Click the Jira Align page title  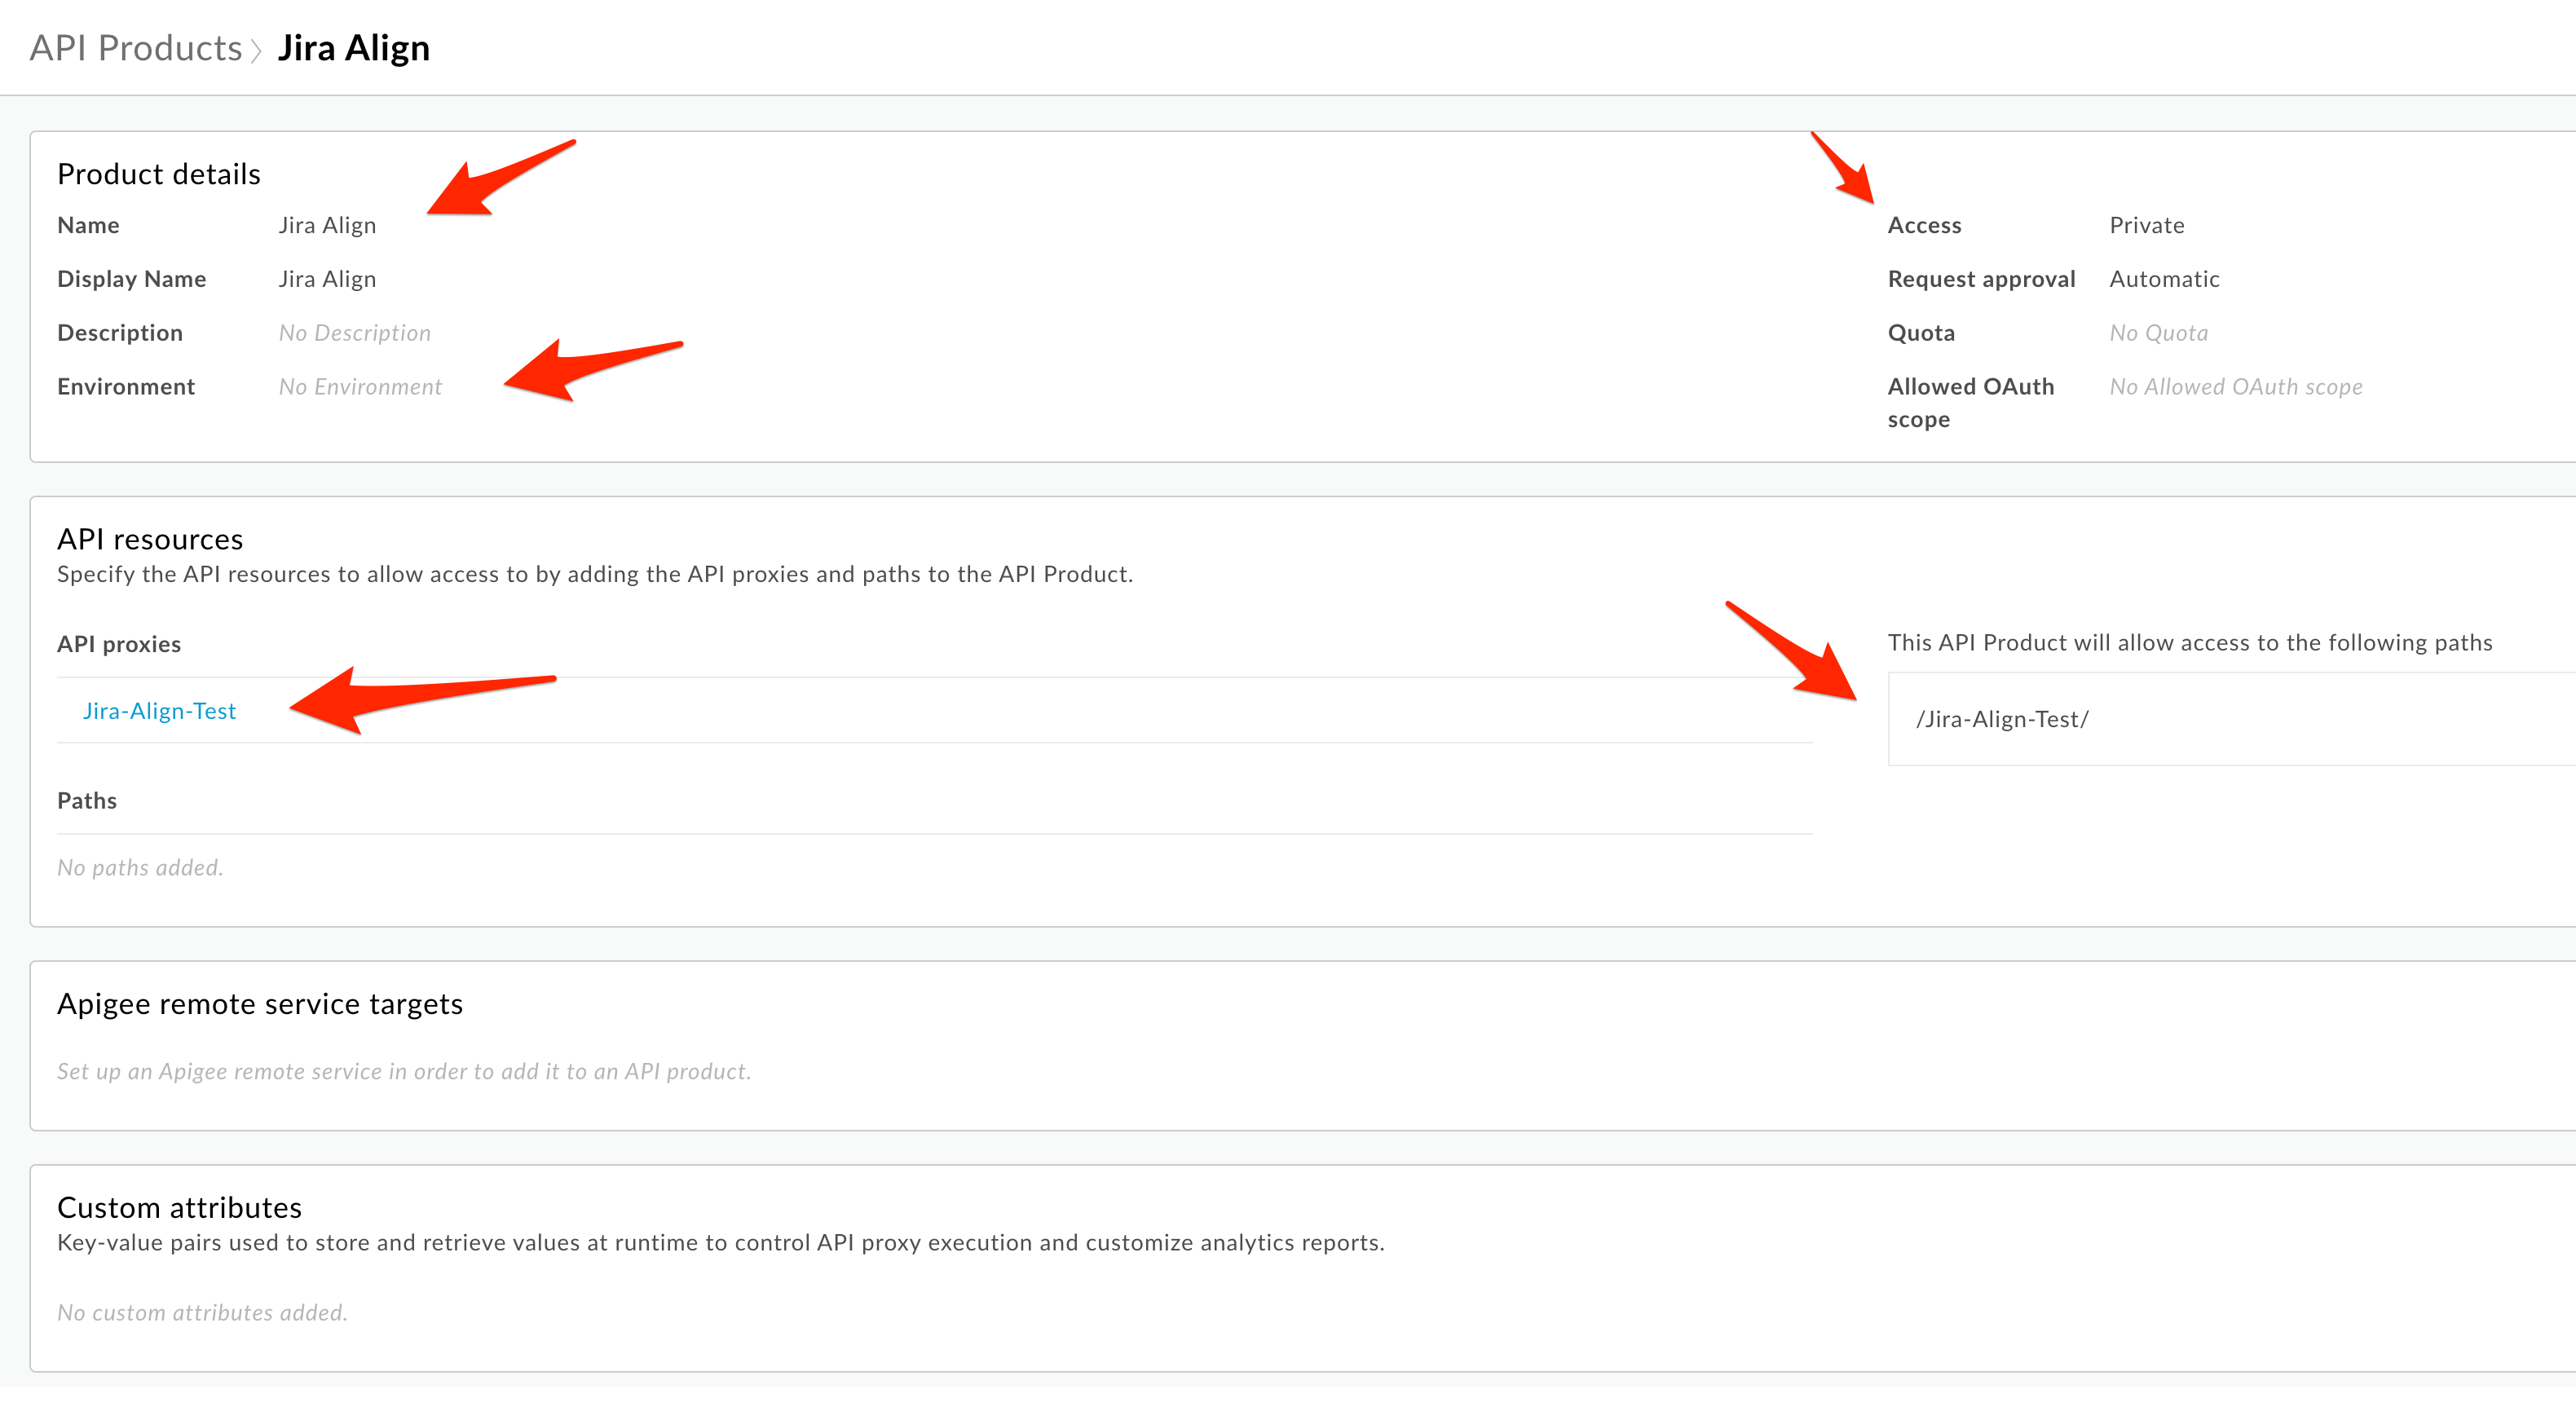[x=354, y=48]
